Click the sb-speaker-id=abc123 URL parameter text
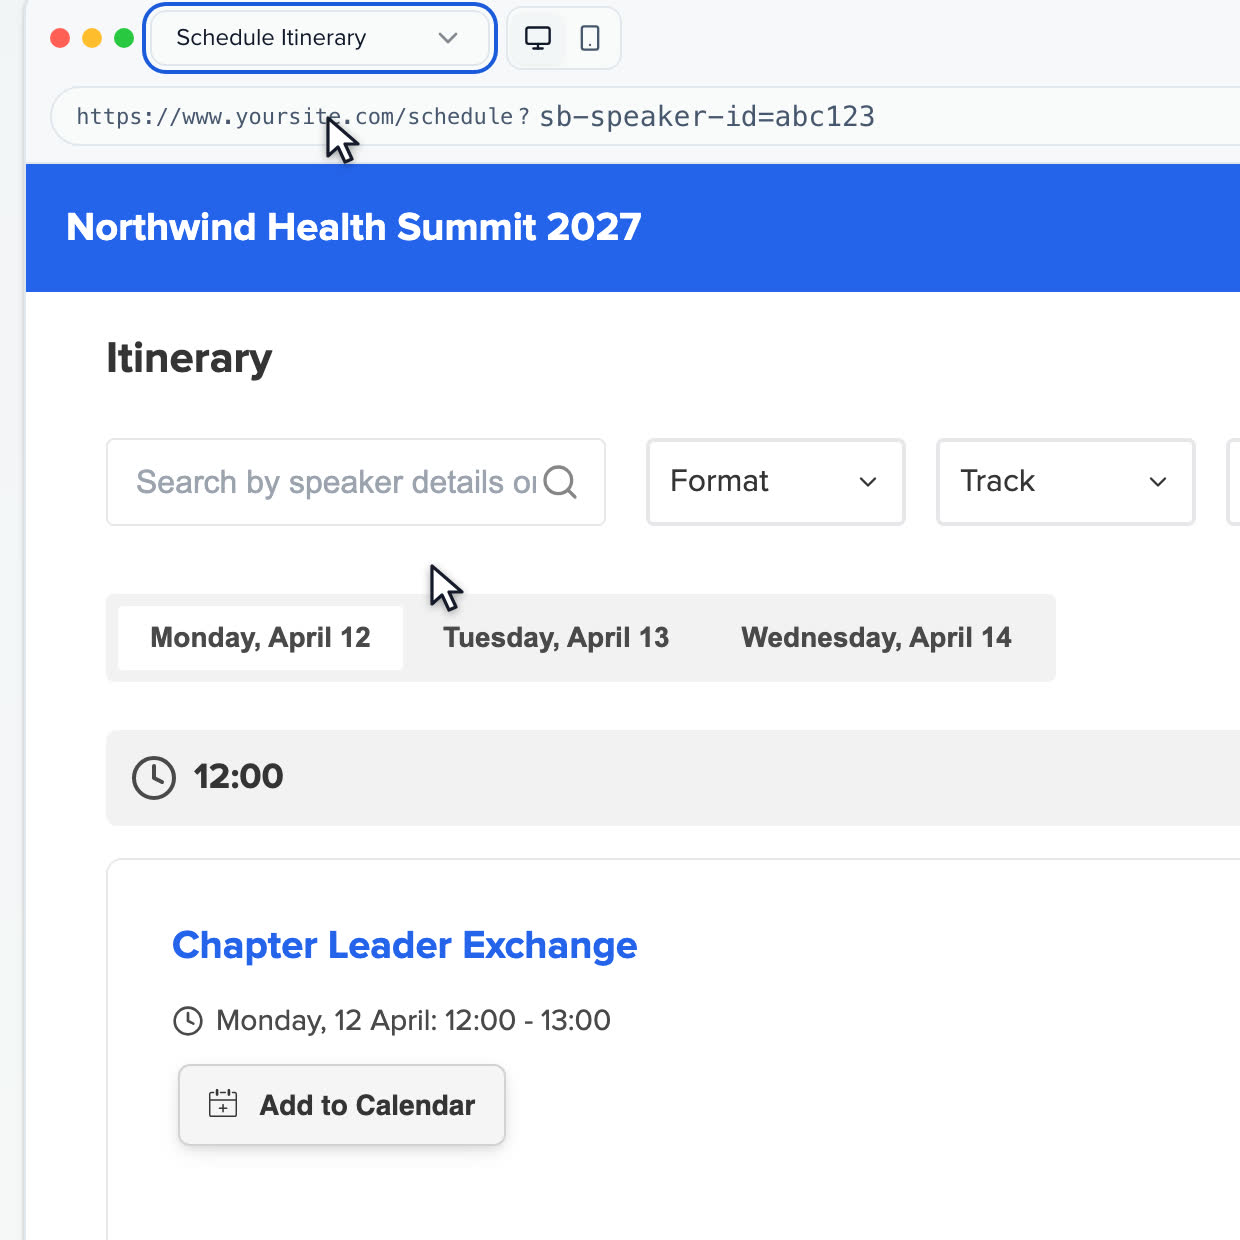 (707, 117)
